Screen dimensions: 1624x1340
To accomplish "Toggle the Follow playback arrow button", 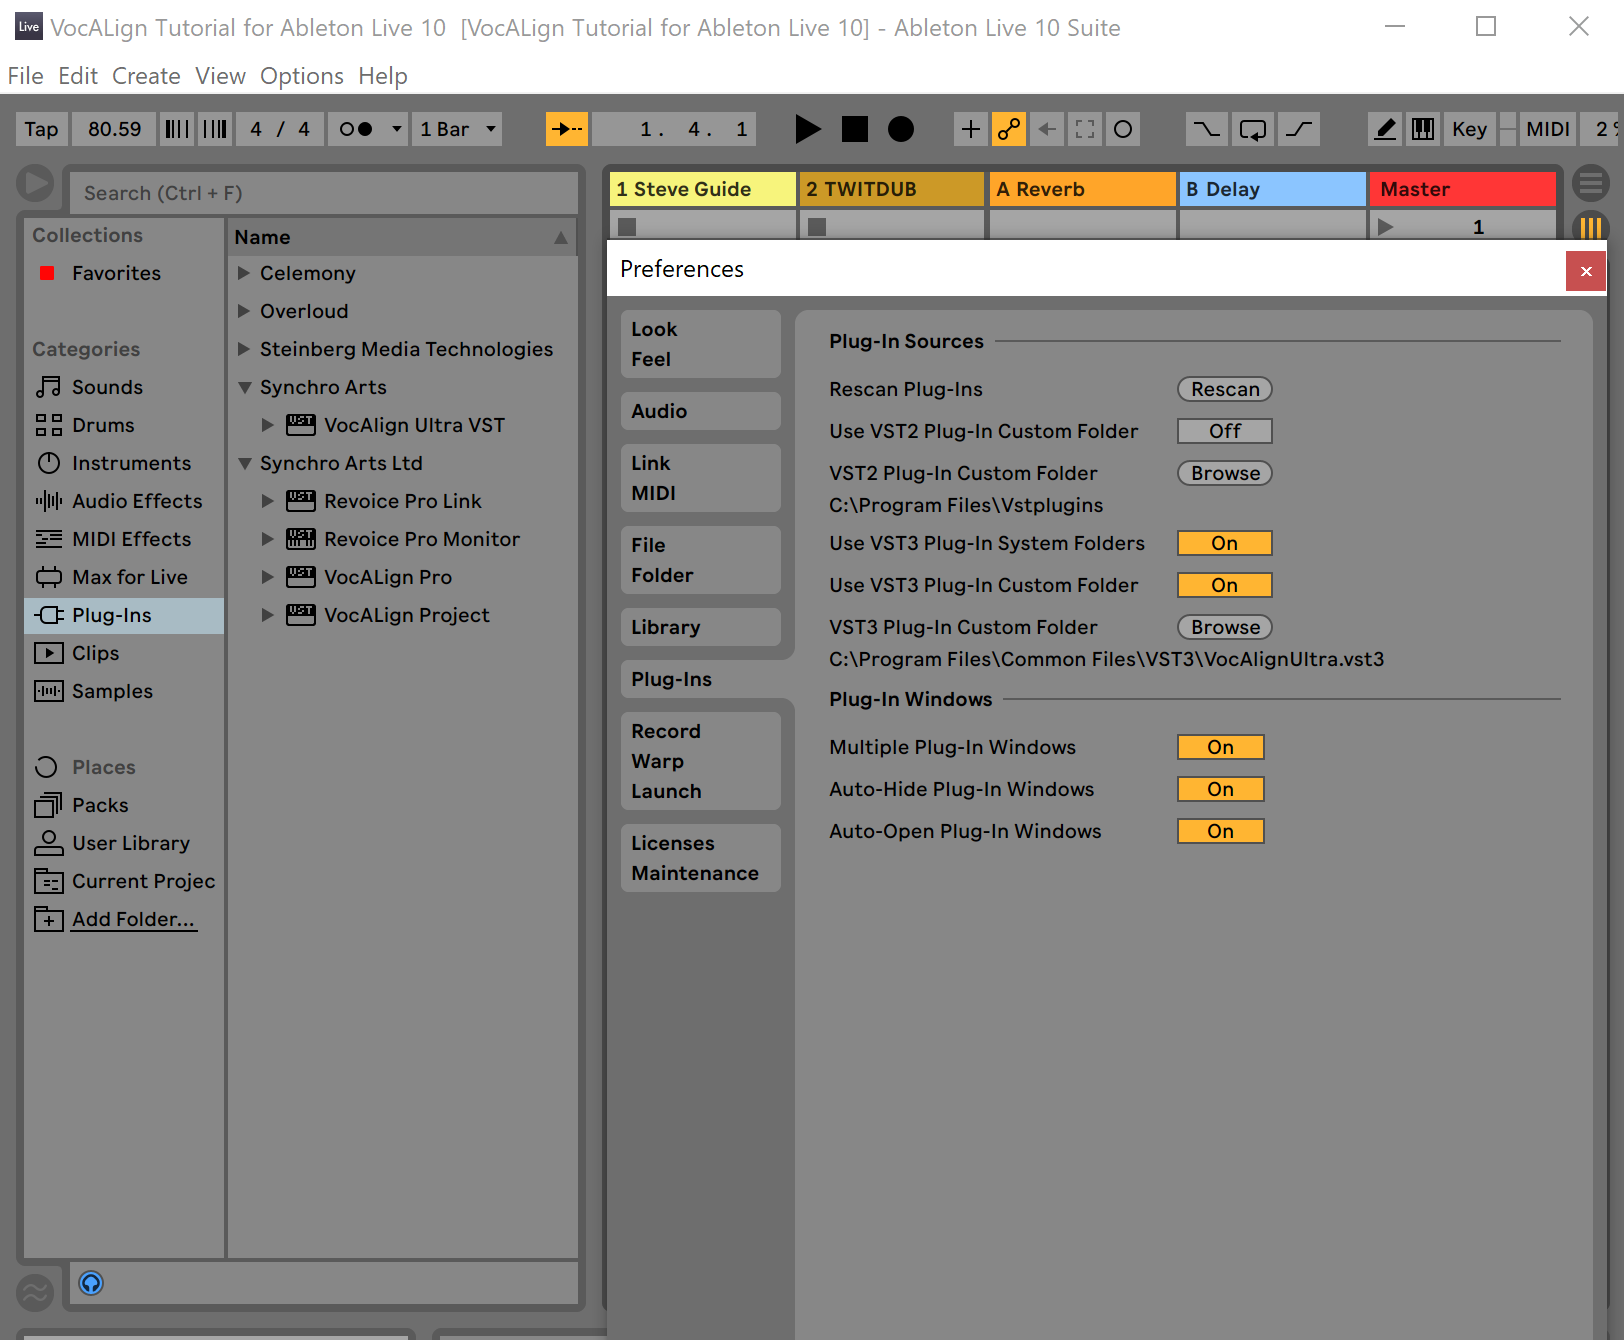I will 566,129.
